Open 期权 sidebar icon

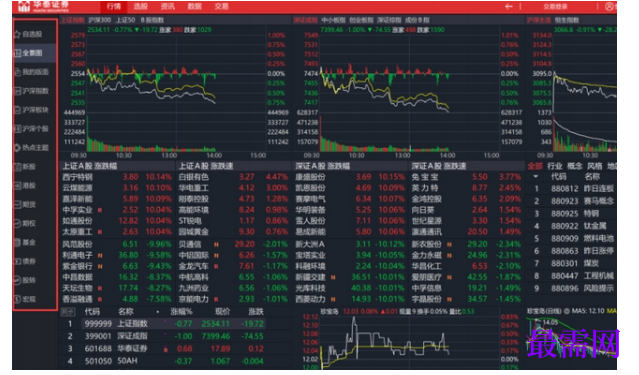pyautogui.click(x=18, y=223)
